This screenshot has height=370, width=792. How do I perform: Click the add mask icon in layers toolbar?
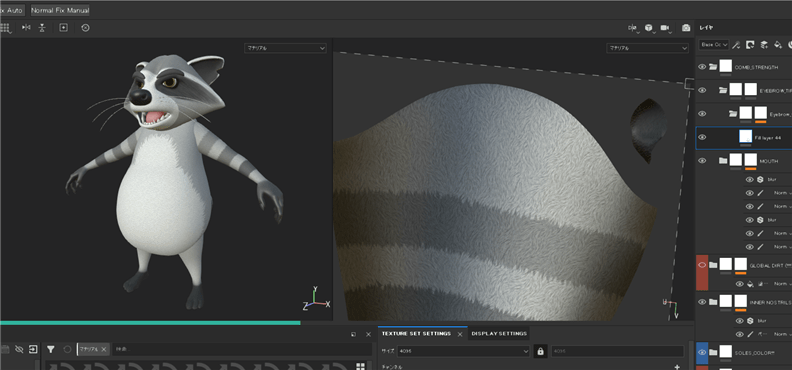[750, 44]
